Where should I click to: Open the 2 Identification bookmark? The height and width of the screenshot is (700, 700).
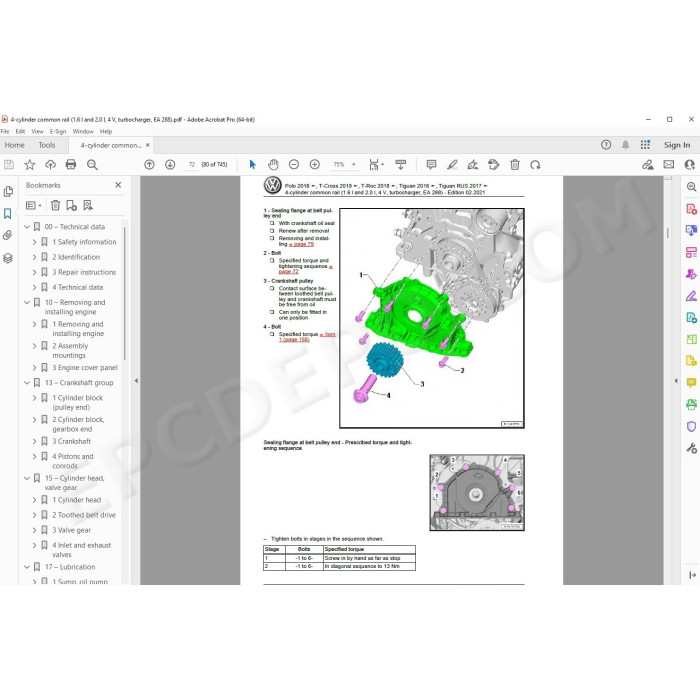pos(76,257)
